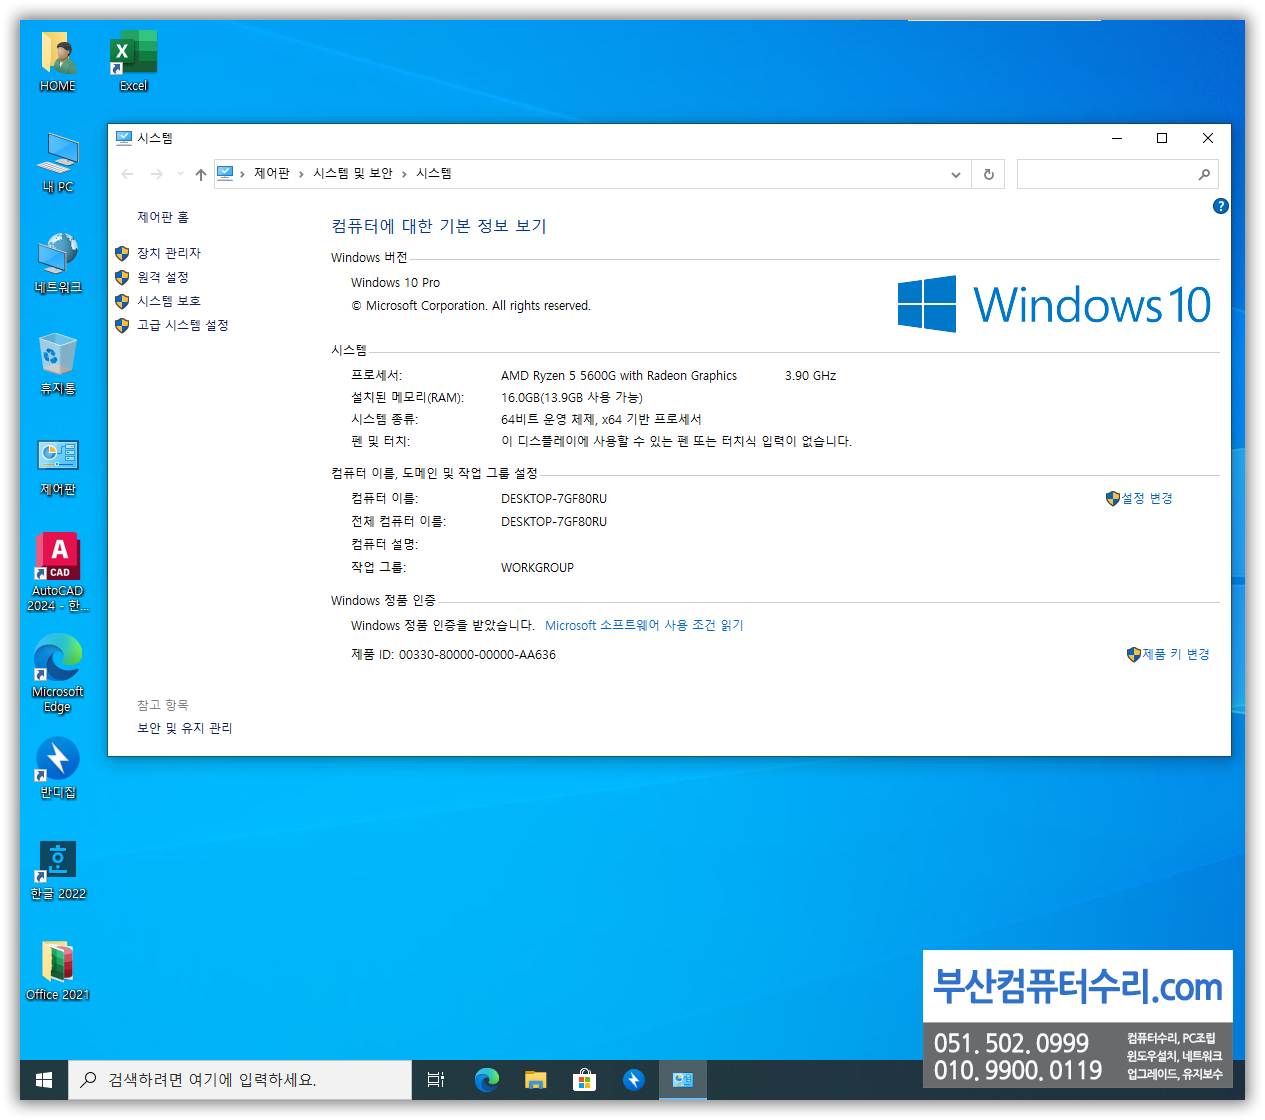Click the 시스템 window title bar icon
Image resolution: width=1265 pixels, height=1120 pixels.
pyautogui.click(x=124, y=138)
